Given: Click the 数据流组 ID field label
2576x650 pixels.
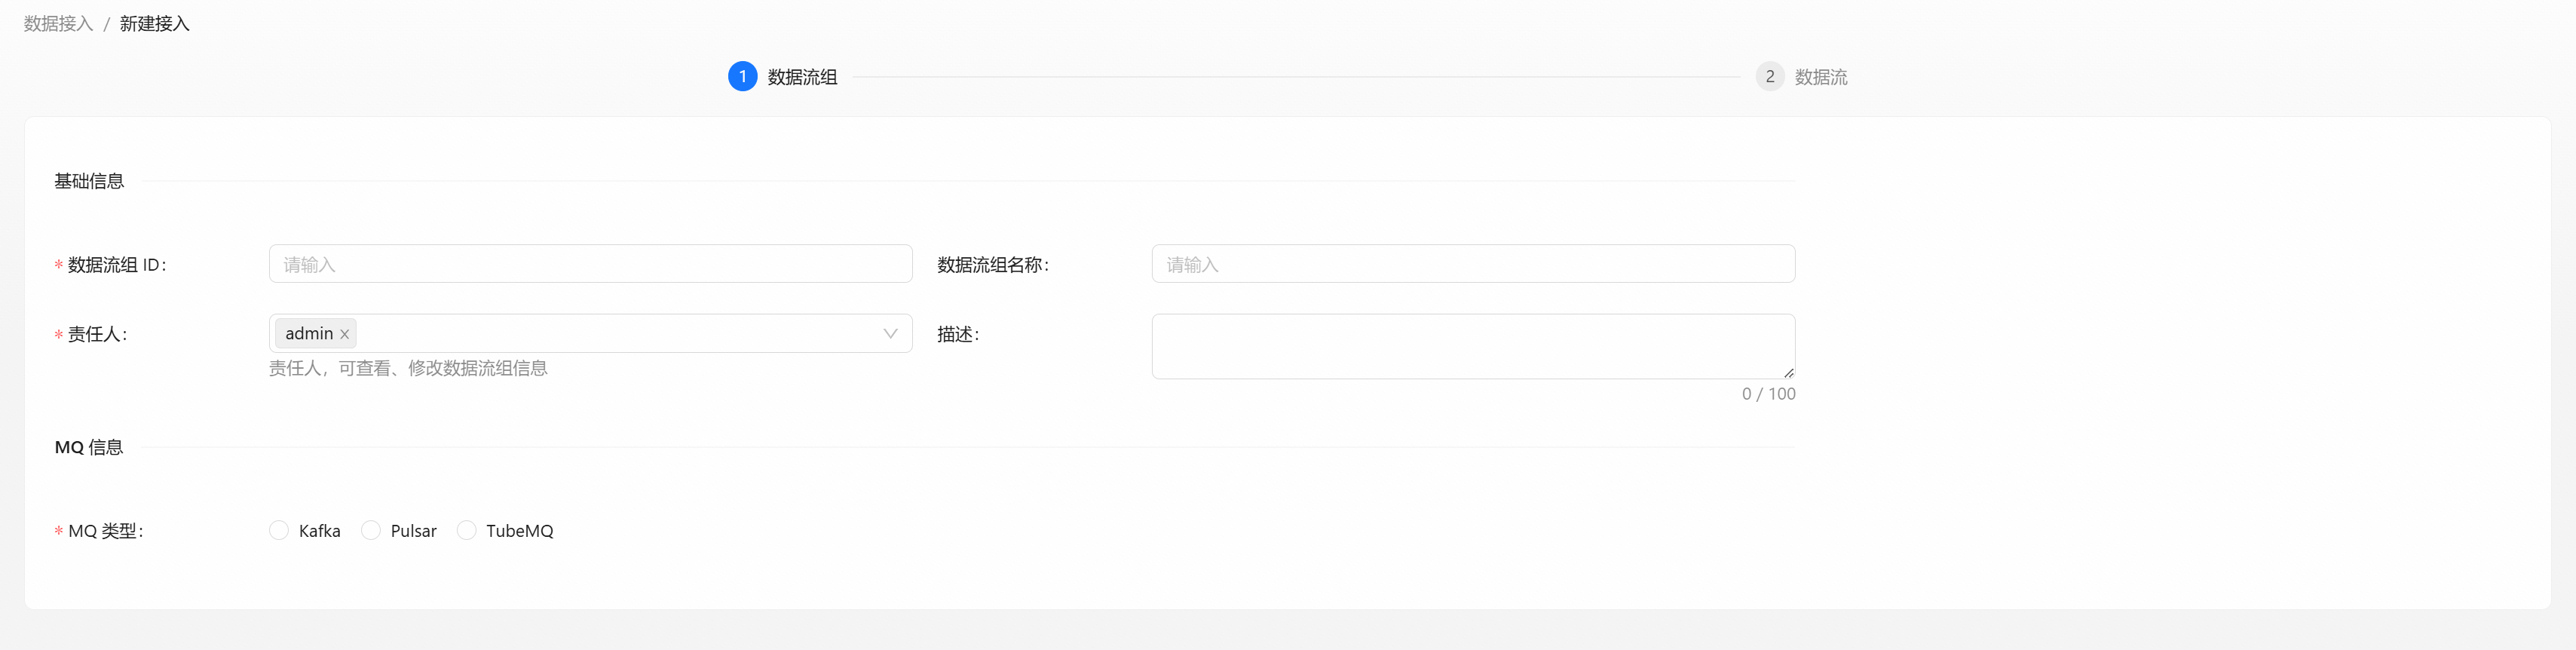Looking at the screenshot, I should [x=117, y=265].
